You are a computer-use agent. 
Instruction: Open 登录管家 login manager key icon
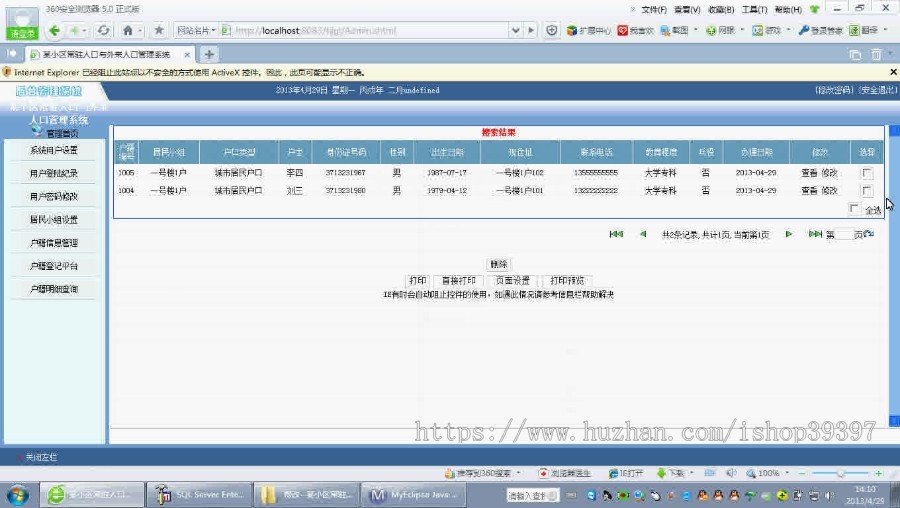coord(821,30)
